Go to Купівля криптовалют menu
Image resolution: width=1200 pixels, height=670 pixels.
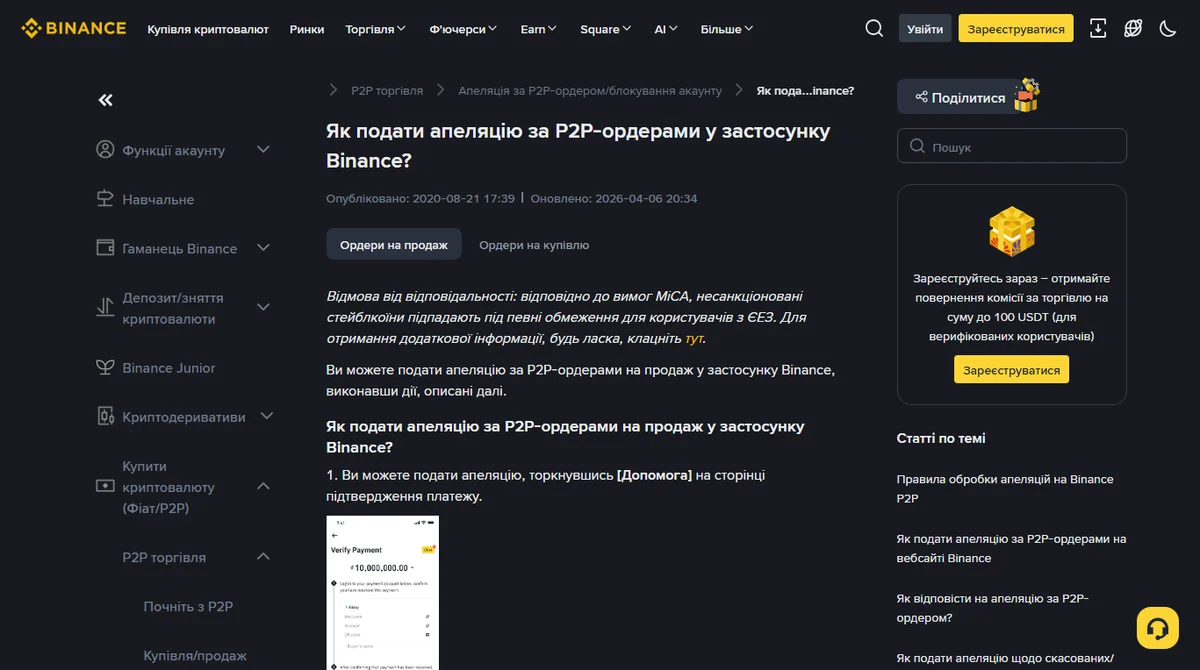point(208,29)
